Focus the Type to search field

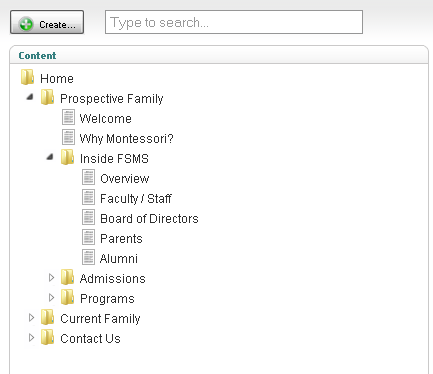pyautogui.click(x=234, y=22)
